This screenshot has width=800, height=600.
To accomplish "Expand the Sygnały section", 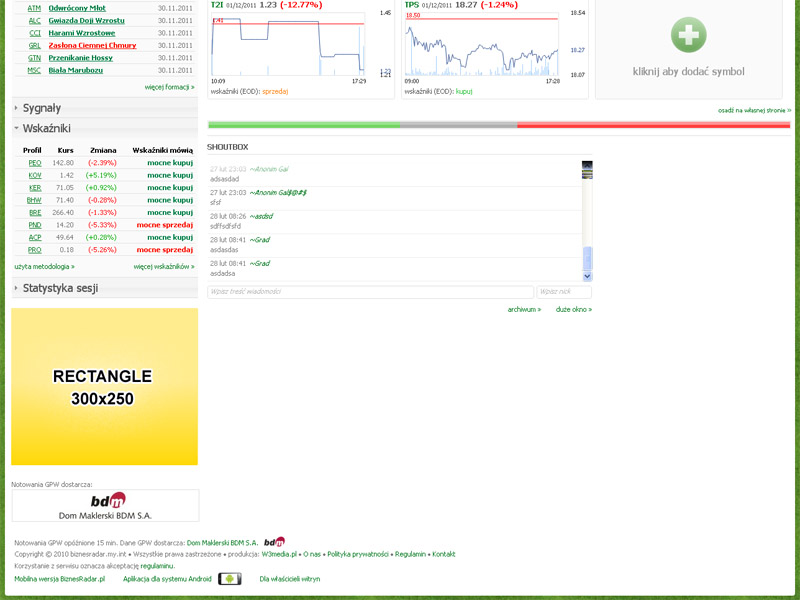I will pyautogui.click(x=41, y=108).
